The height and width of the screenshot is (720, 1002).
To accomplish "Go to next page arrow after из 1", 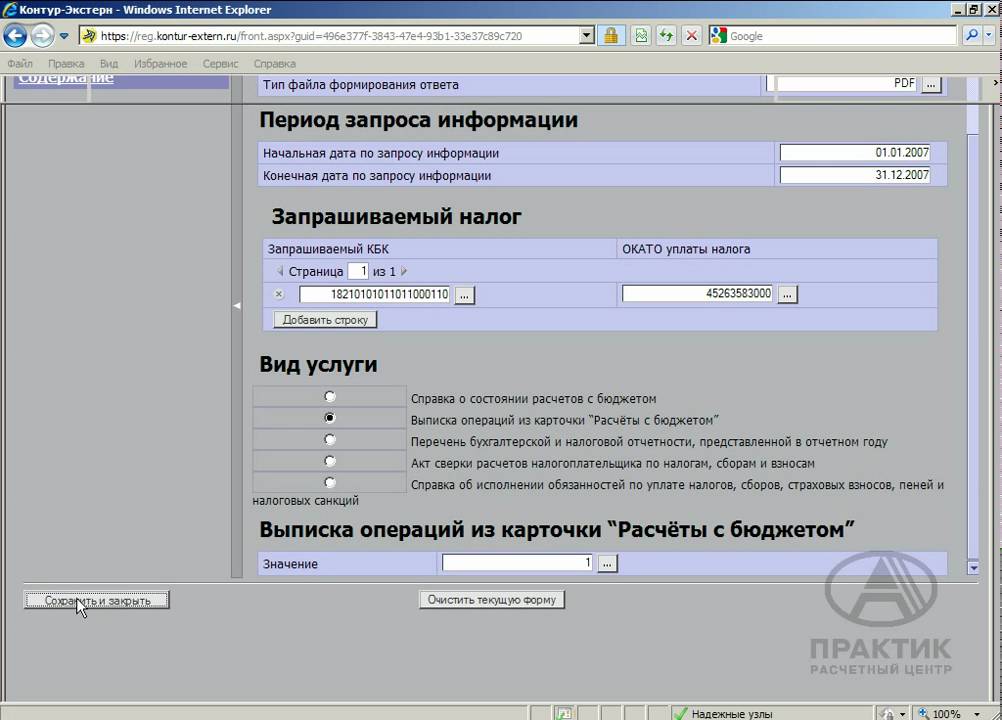I will tap(403, 272).
